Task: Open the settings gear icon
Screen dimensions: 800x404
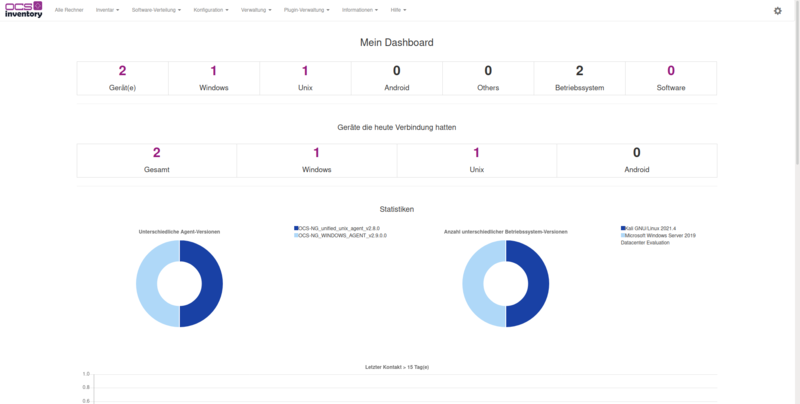Action: (x=778, y=10)
